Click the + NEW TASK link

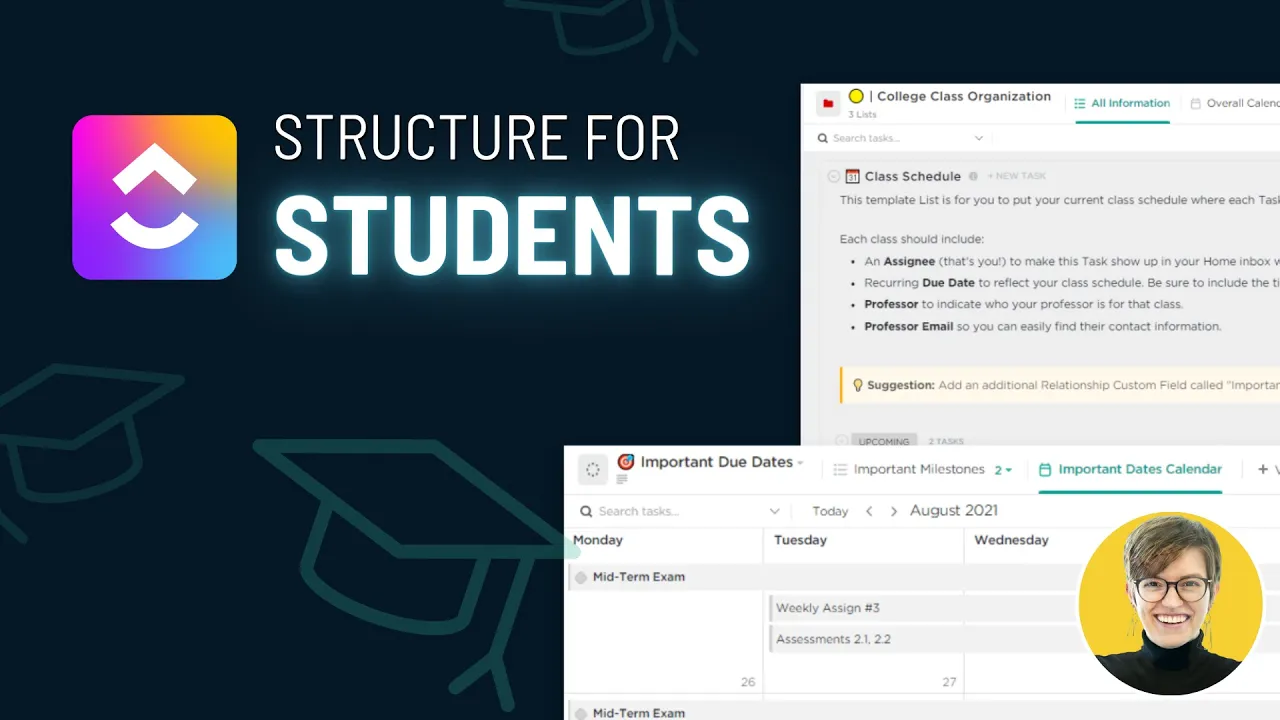click(1018, 176)
